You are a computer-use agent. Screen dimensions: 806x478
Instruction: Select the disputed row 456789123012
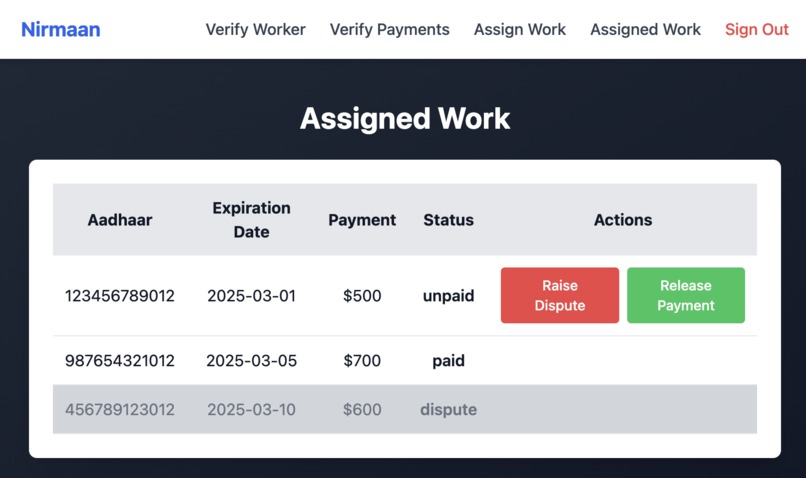(405, 409)
